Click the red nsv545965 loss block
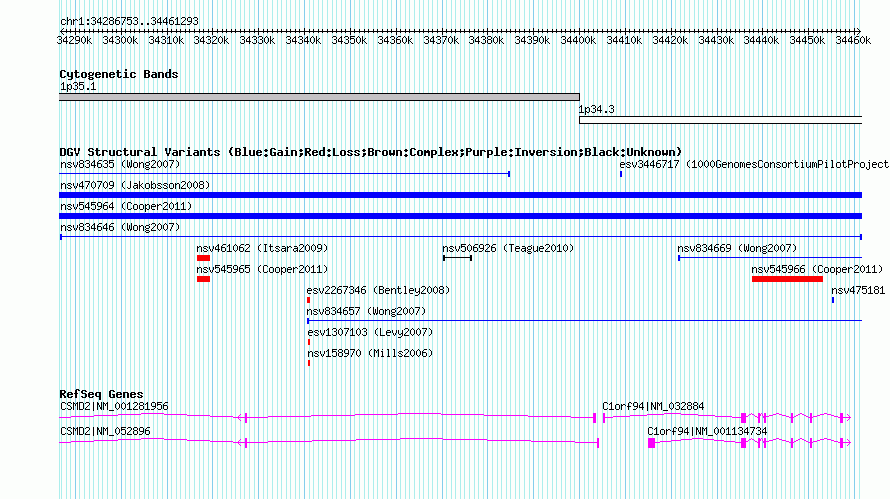The image size is (890, 499). pyautogui.click(x=203, y=279)
